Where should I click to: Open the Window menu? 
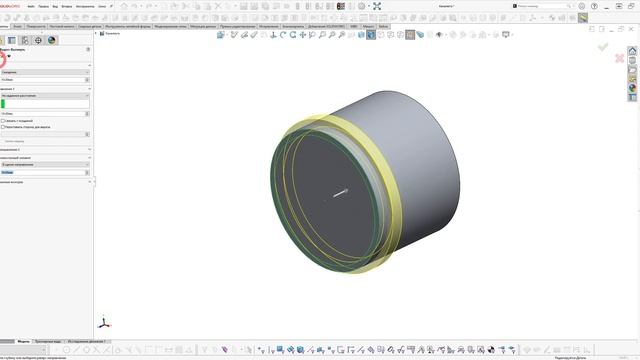102,7
